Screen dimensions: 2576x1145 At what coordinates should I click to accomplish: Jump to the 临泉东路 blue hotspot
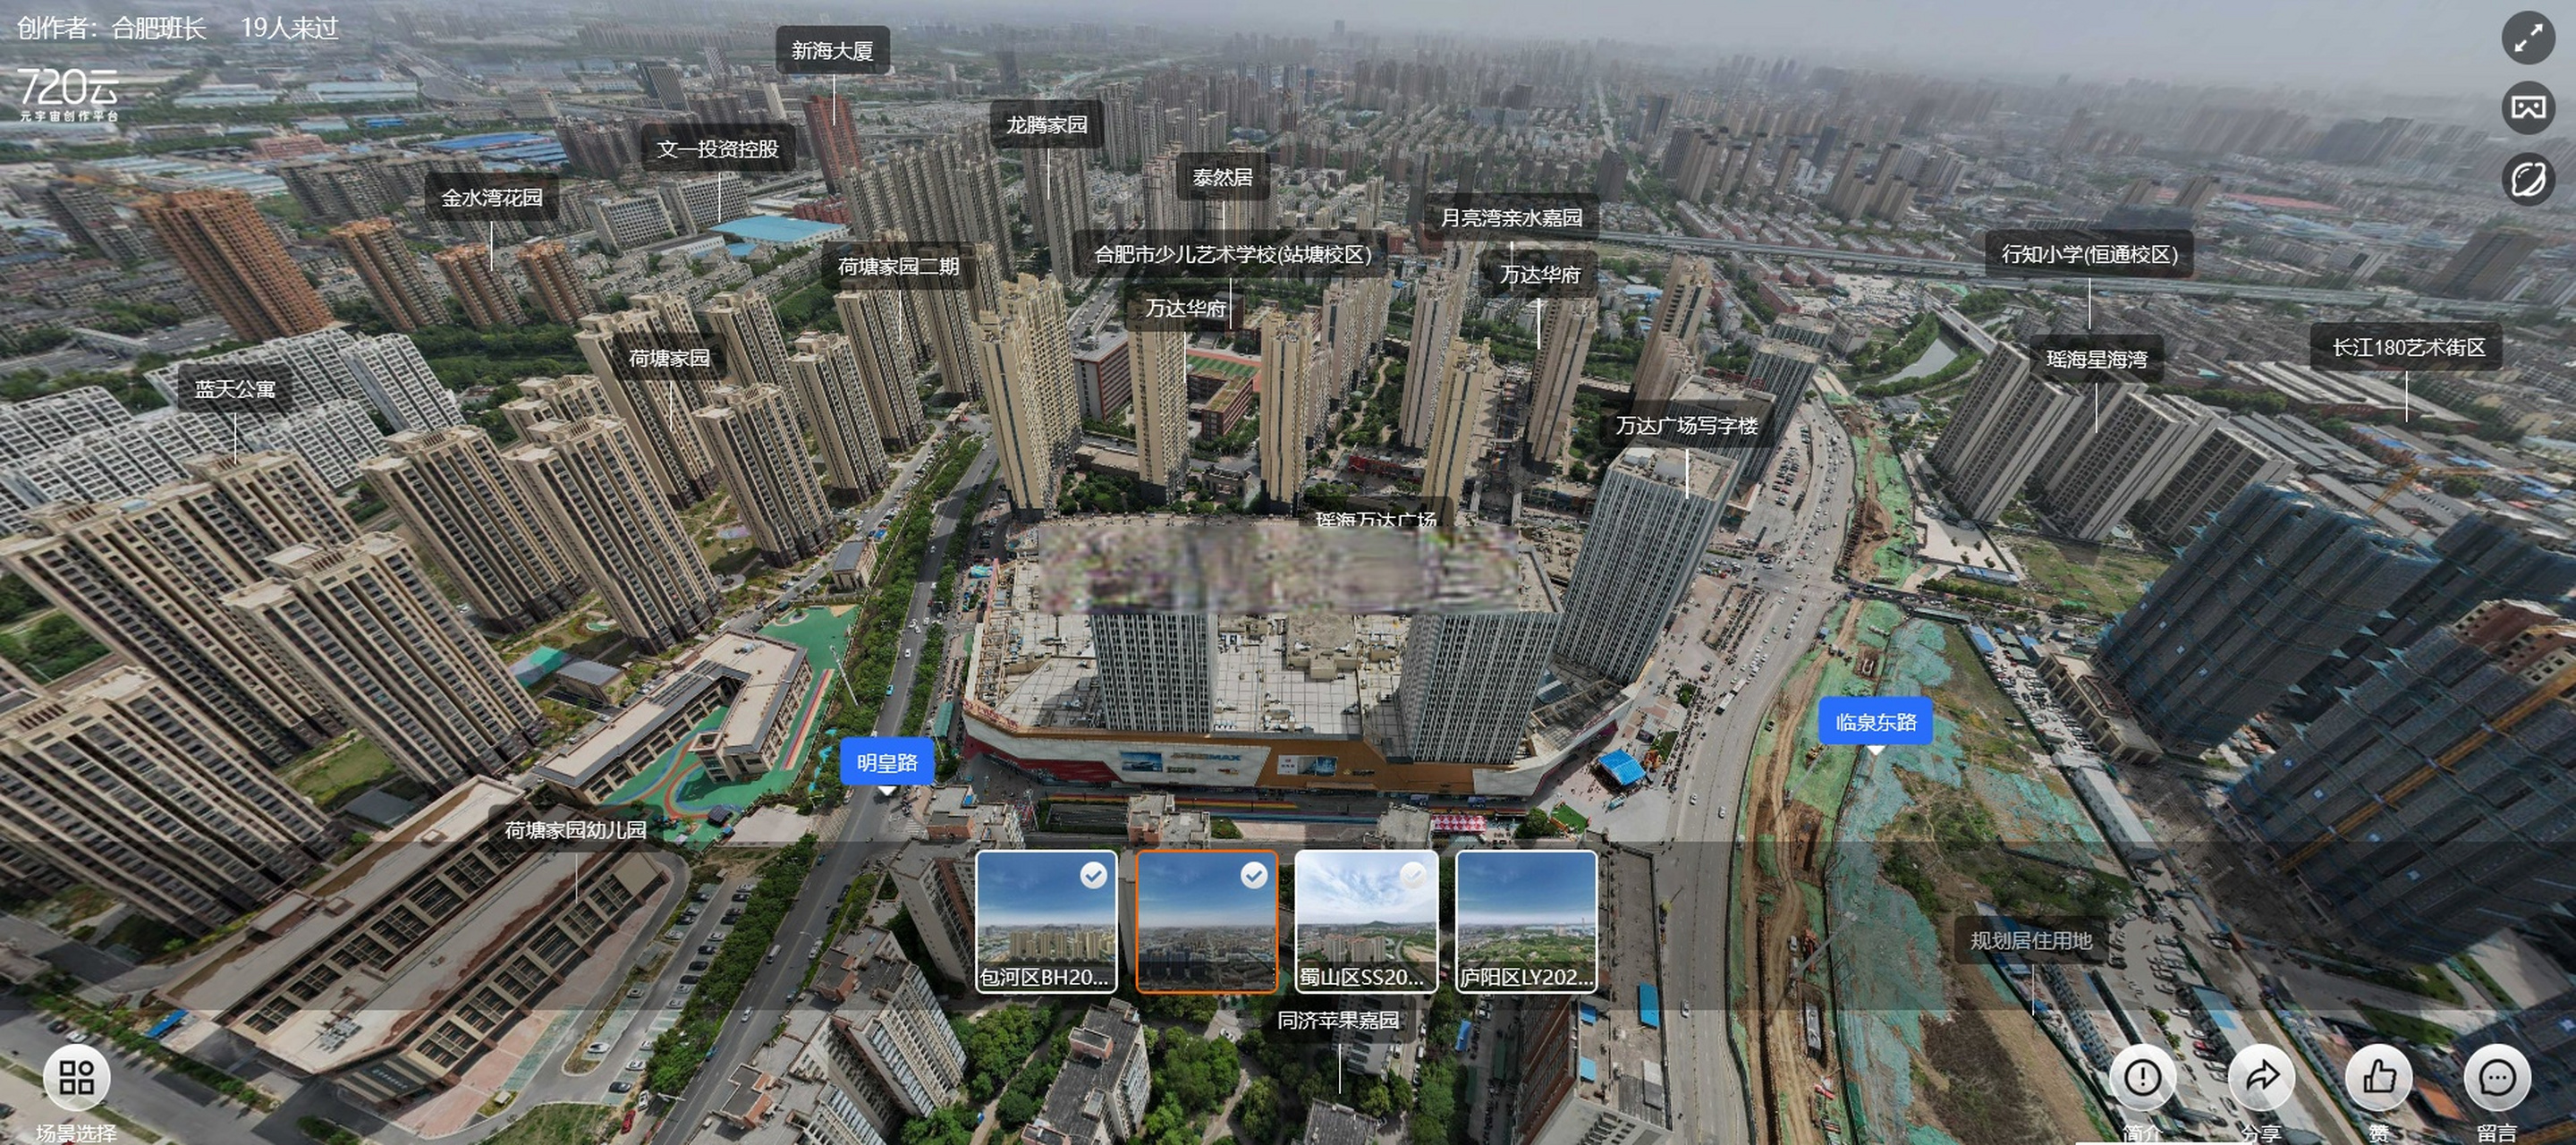(1875, 722)
